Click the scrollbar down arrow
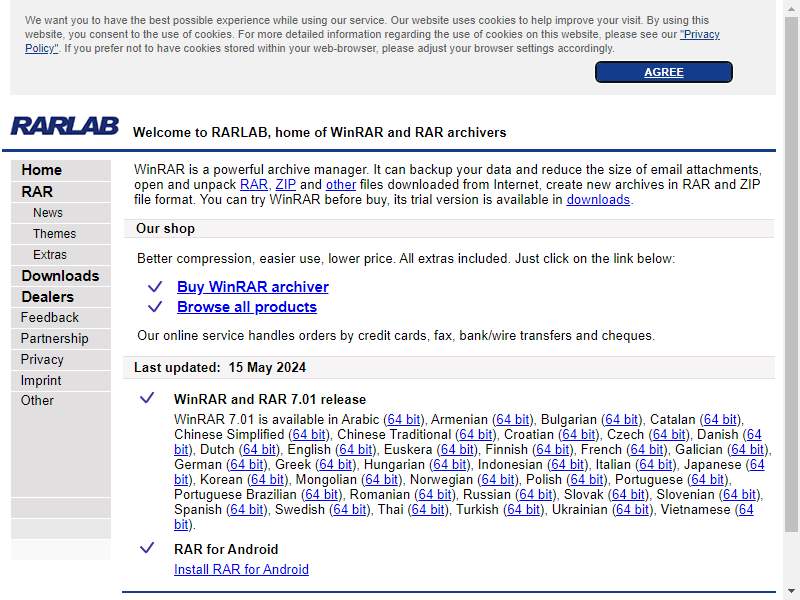Viewport: 800px width, 600px height. click(791, 592)
